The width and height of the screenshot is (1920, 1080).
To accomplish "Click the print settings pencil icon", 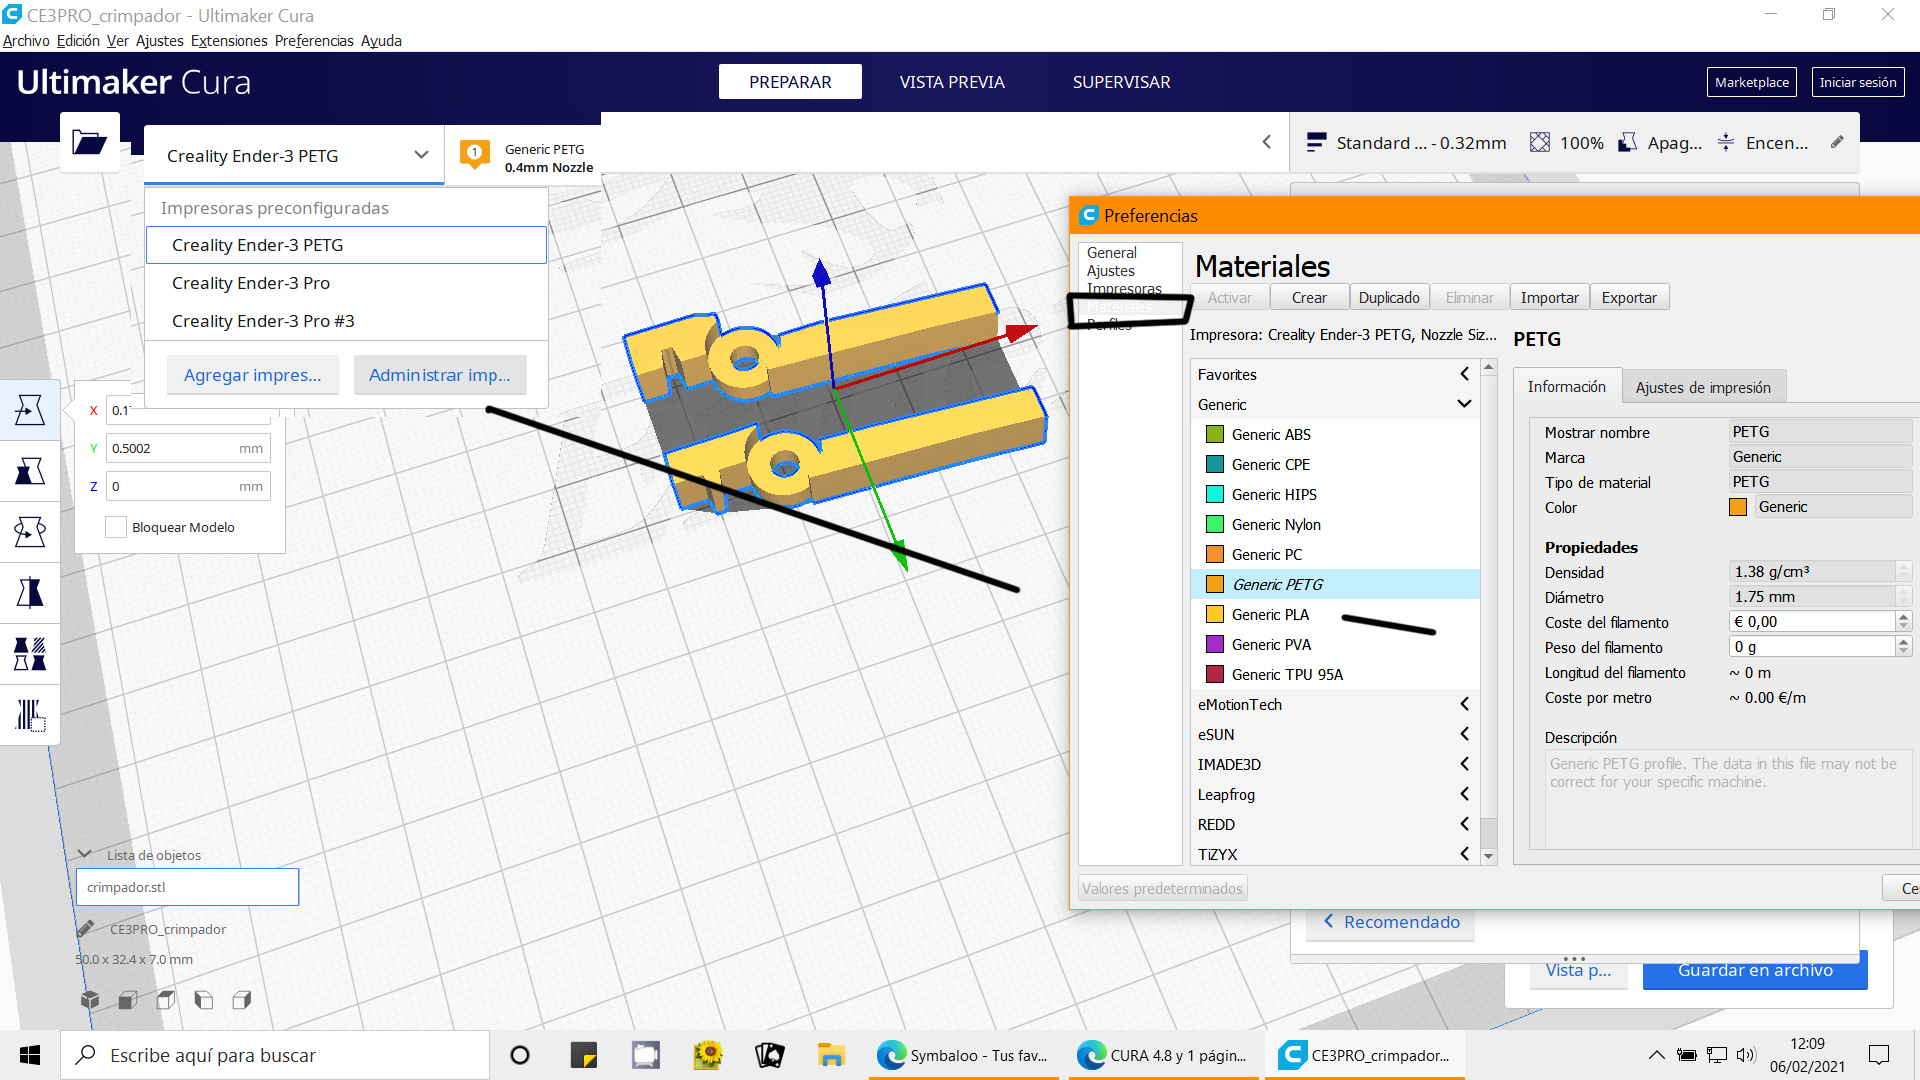I will pos(1837,143).
